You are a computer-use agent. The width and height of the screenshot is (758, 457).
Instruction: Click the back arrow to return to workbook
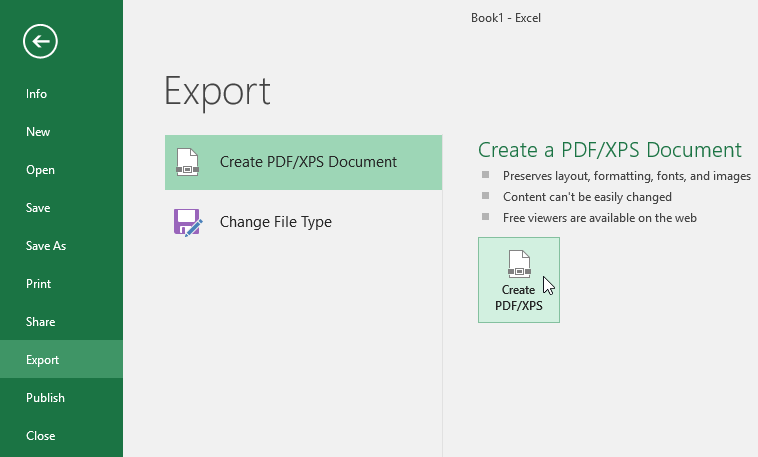(41, 41)
